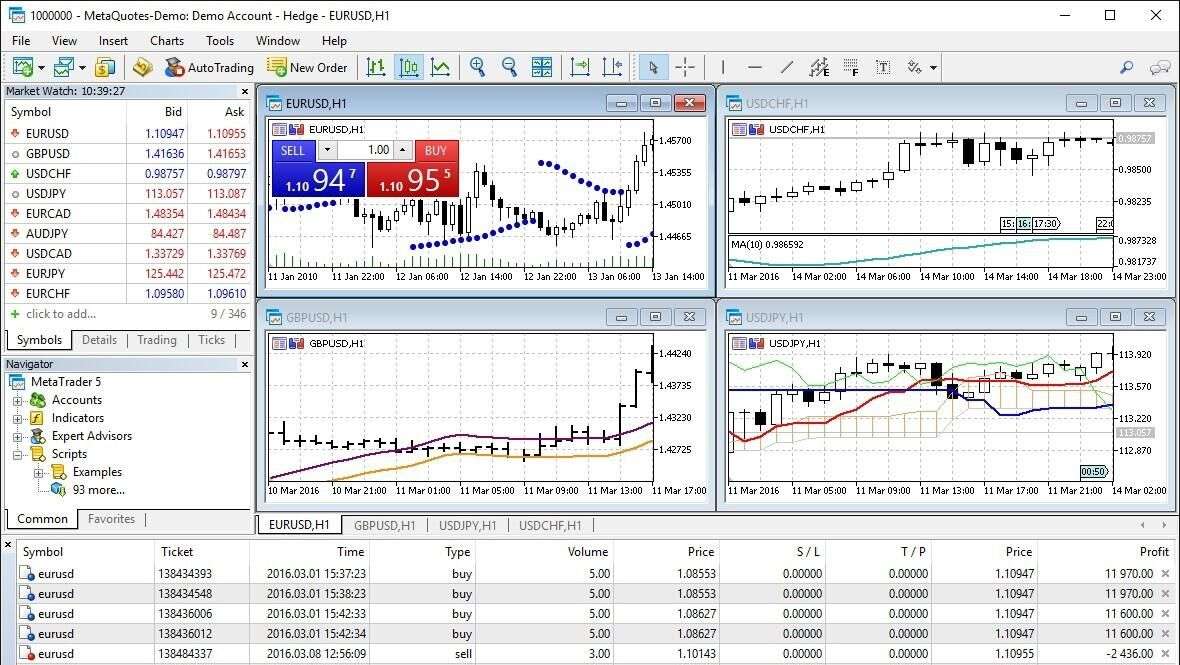Select the text label tool
1180x665 pixels.
click(883, 68)
